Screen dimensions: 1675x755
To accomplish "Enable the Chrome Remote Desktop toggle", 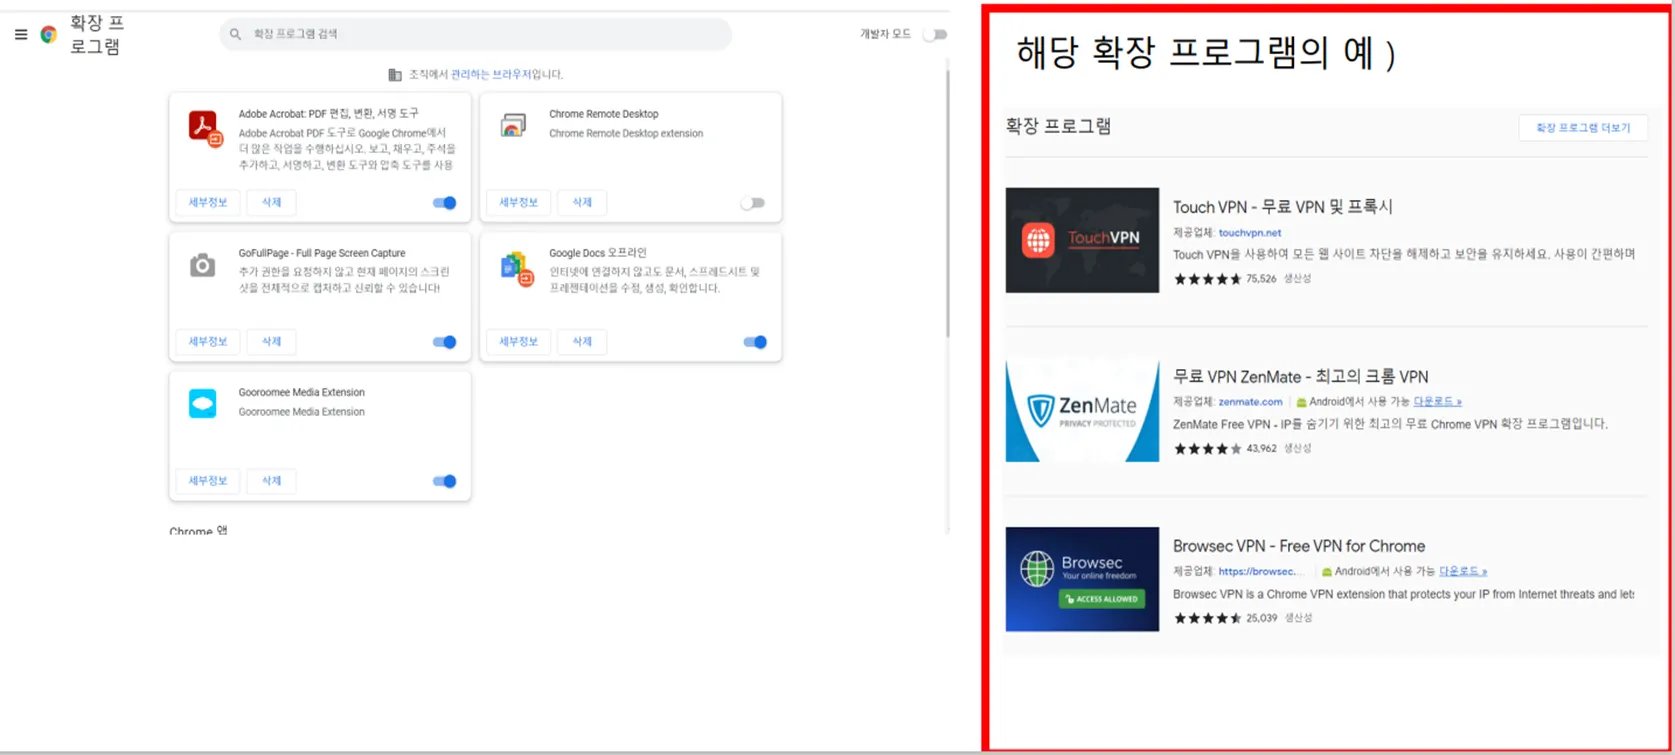I will click(753, 203).
